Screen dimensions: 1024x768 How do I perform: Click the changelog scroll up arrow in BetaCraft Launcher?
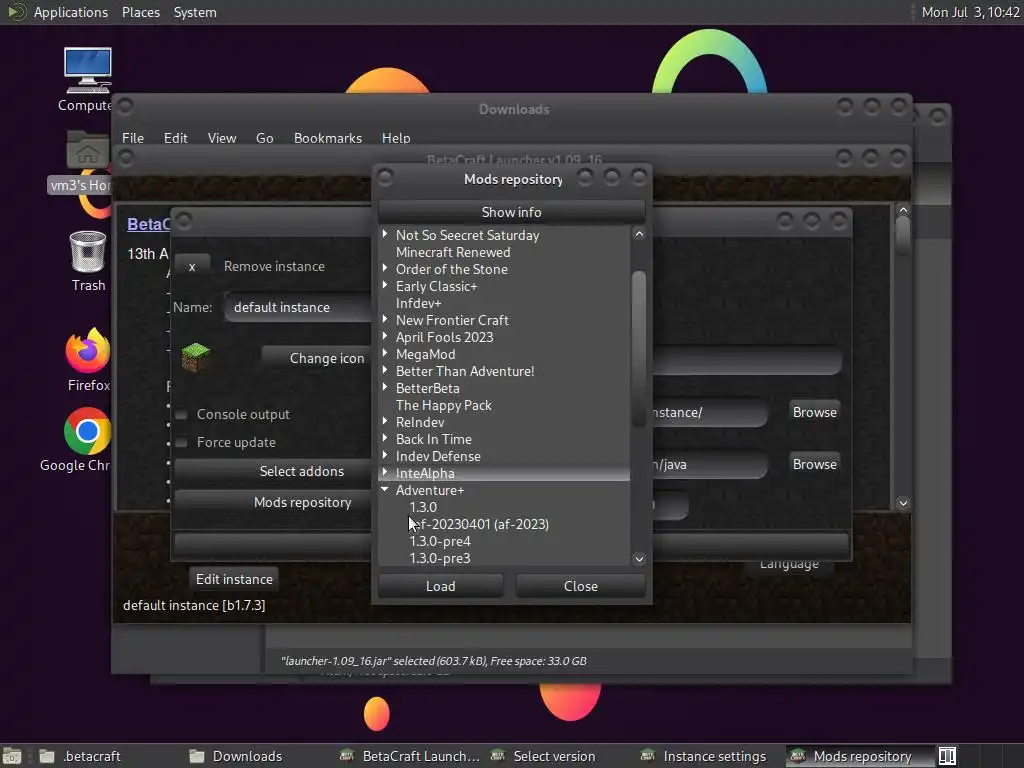click(903, 210)
